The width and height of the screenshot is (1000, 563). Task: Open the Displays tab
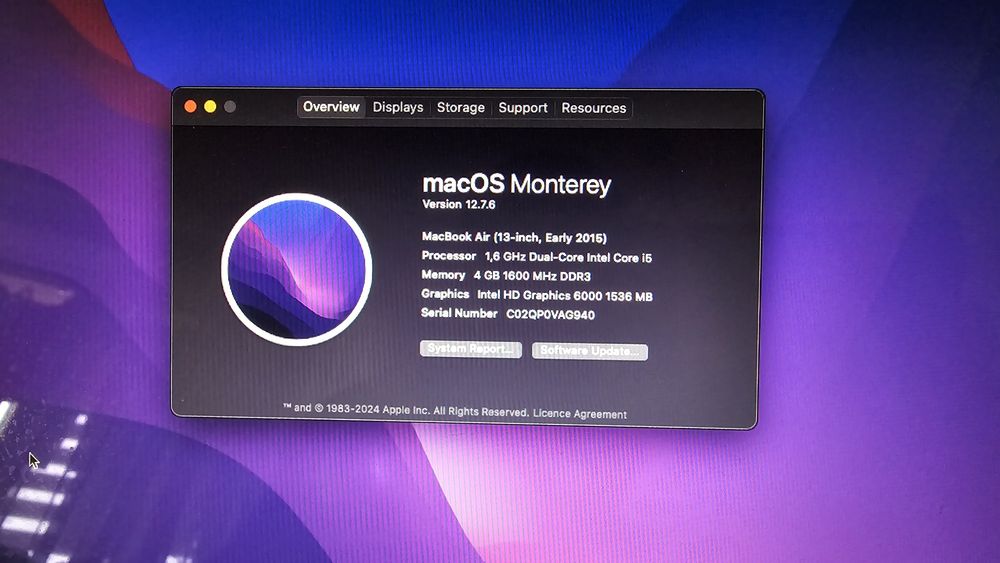click(398, 107)
